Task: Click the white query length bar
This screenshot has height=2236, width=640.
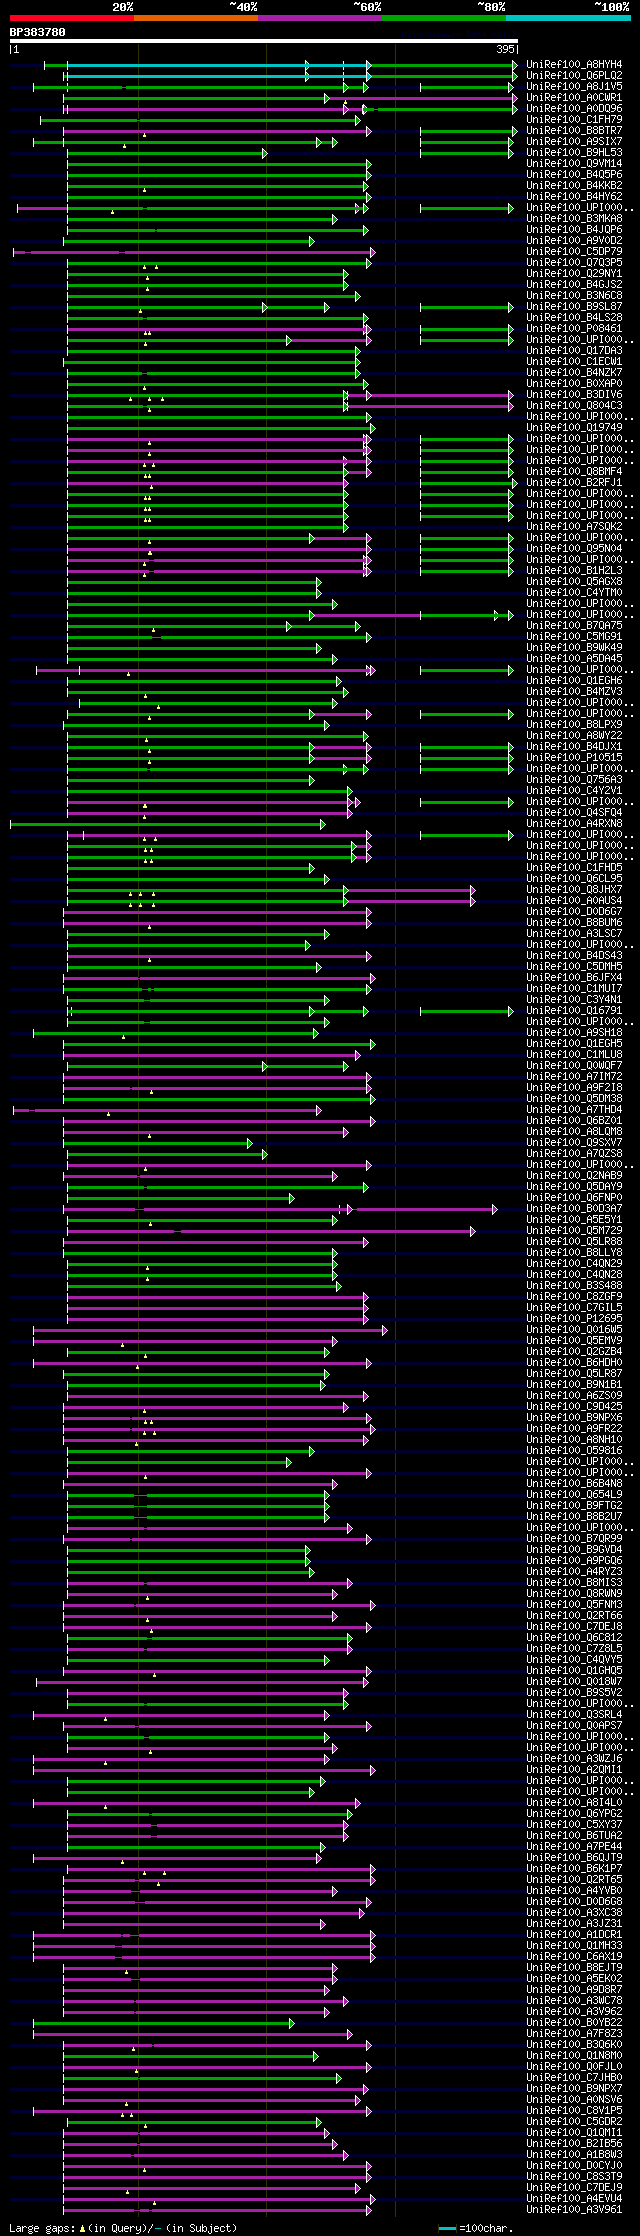Action: click(x=264, y=41)
